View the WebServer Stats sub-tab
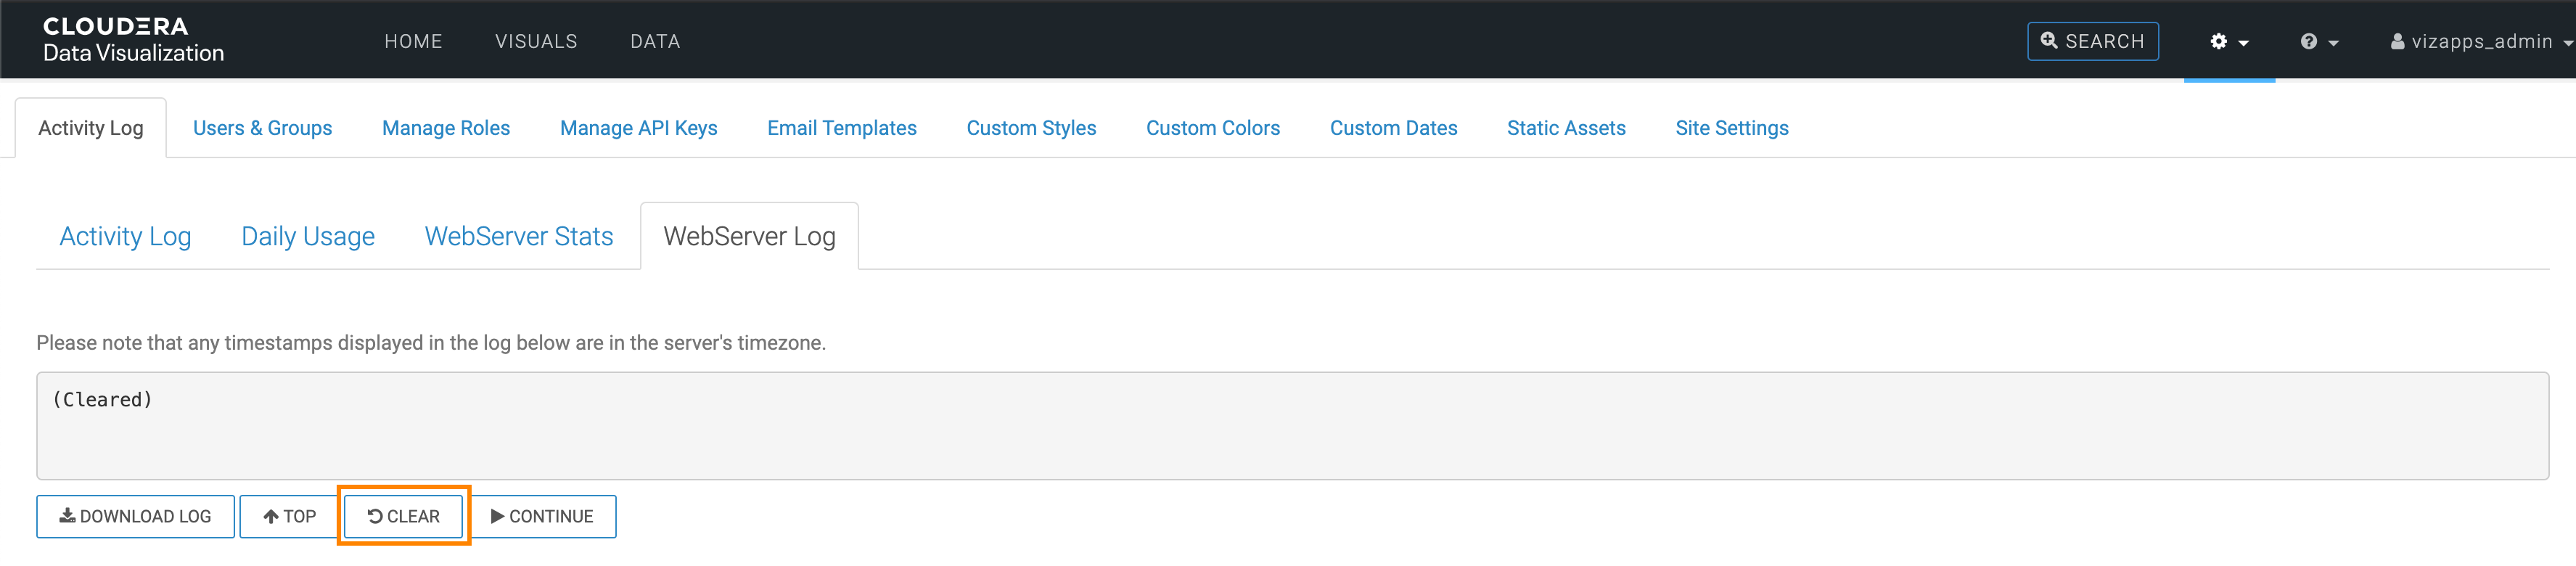 click(518, 237)
